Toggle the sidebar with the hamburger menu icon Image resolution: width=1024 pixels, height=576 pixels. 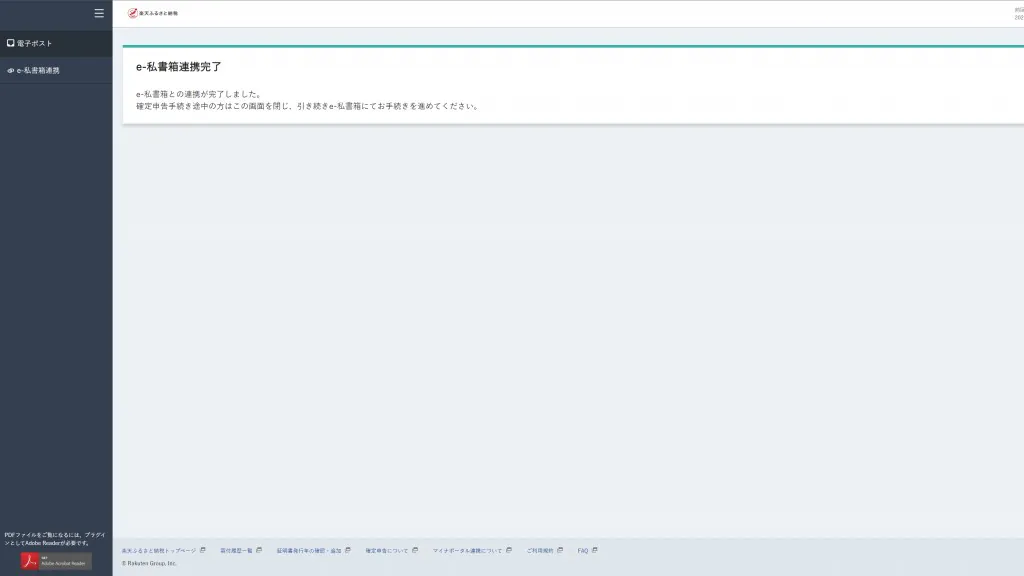(x=98, y=13)
